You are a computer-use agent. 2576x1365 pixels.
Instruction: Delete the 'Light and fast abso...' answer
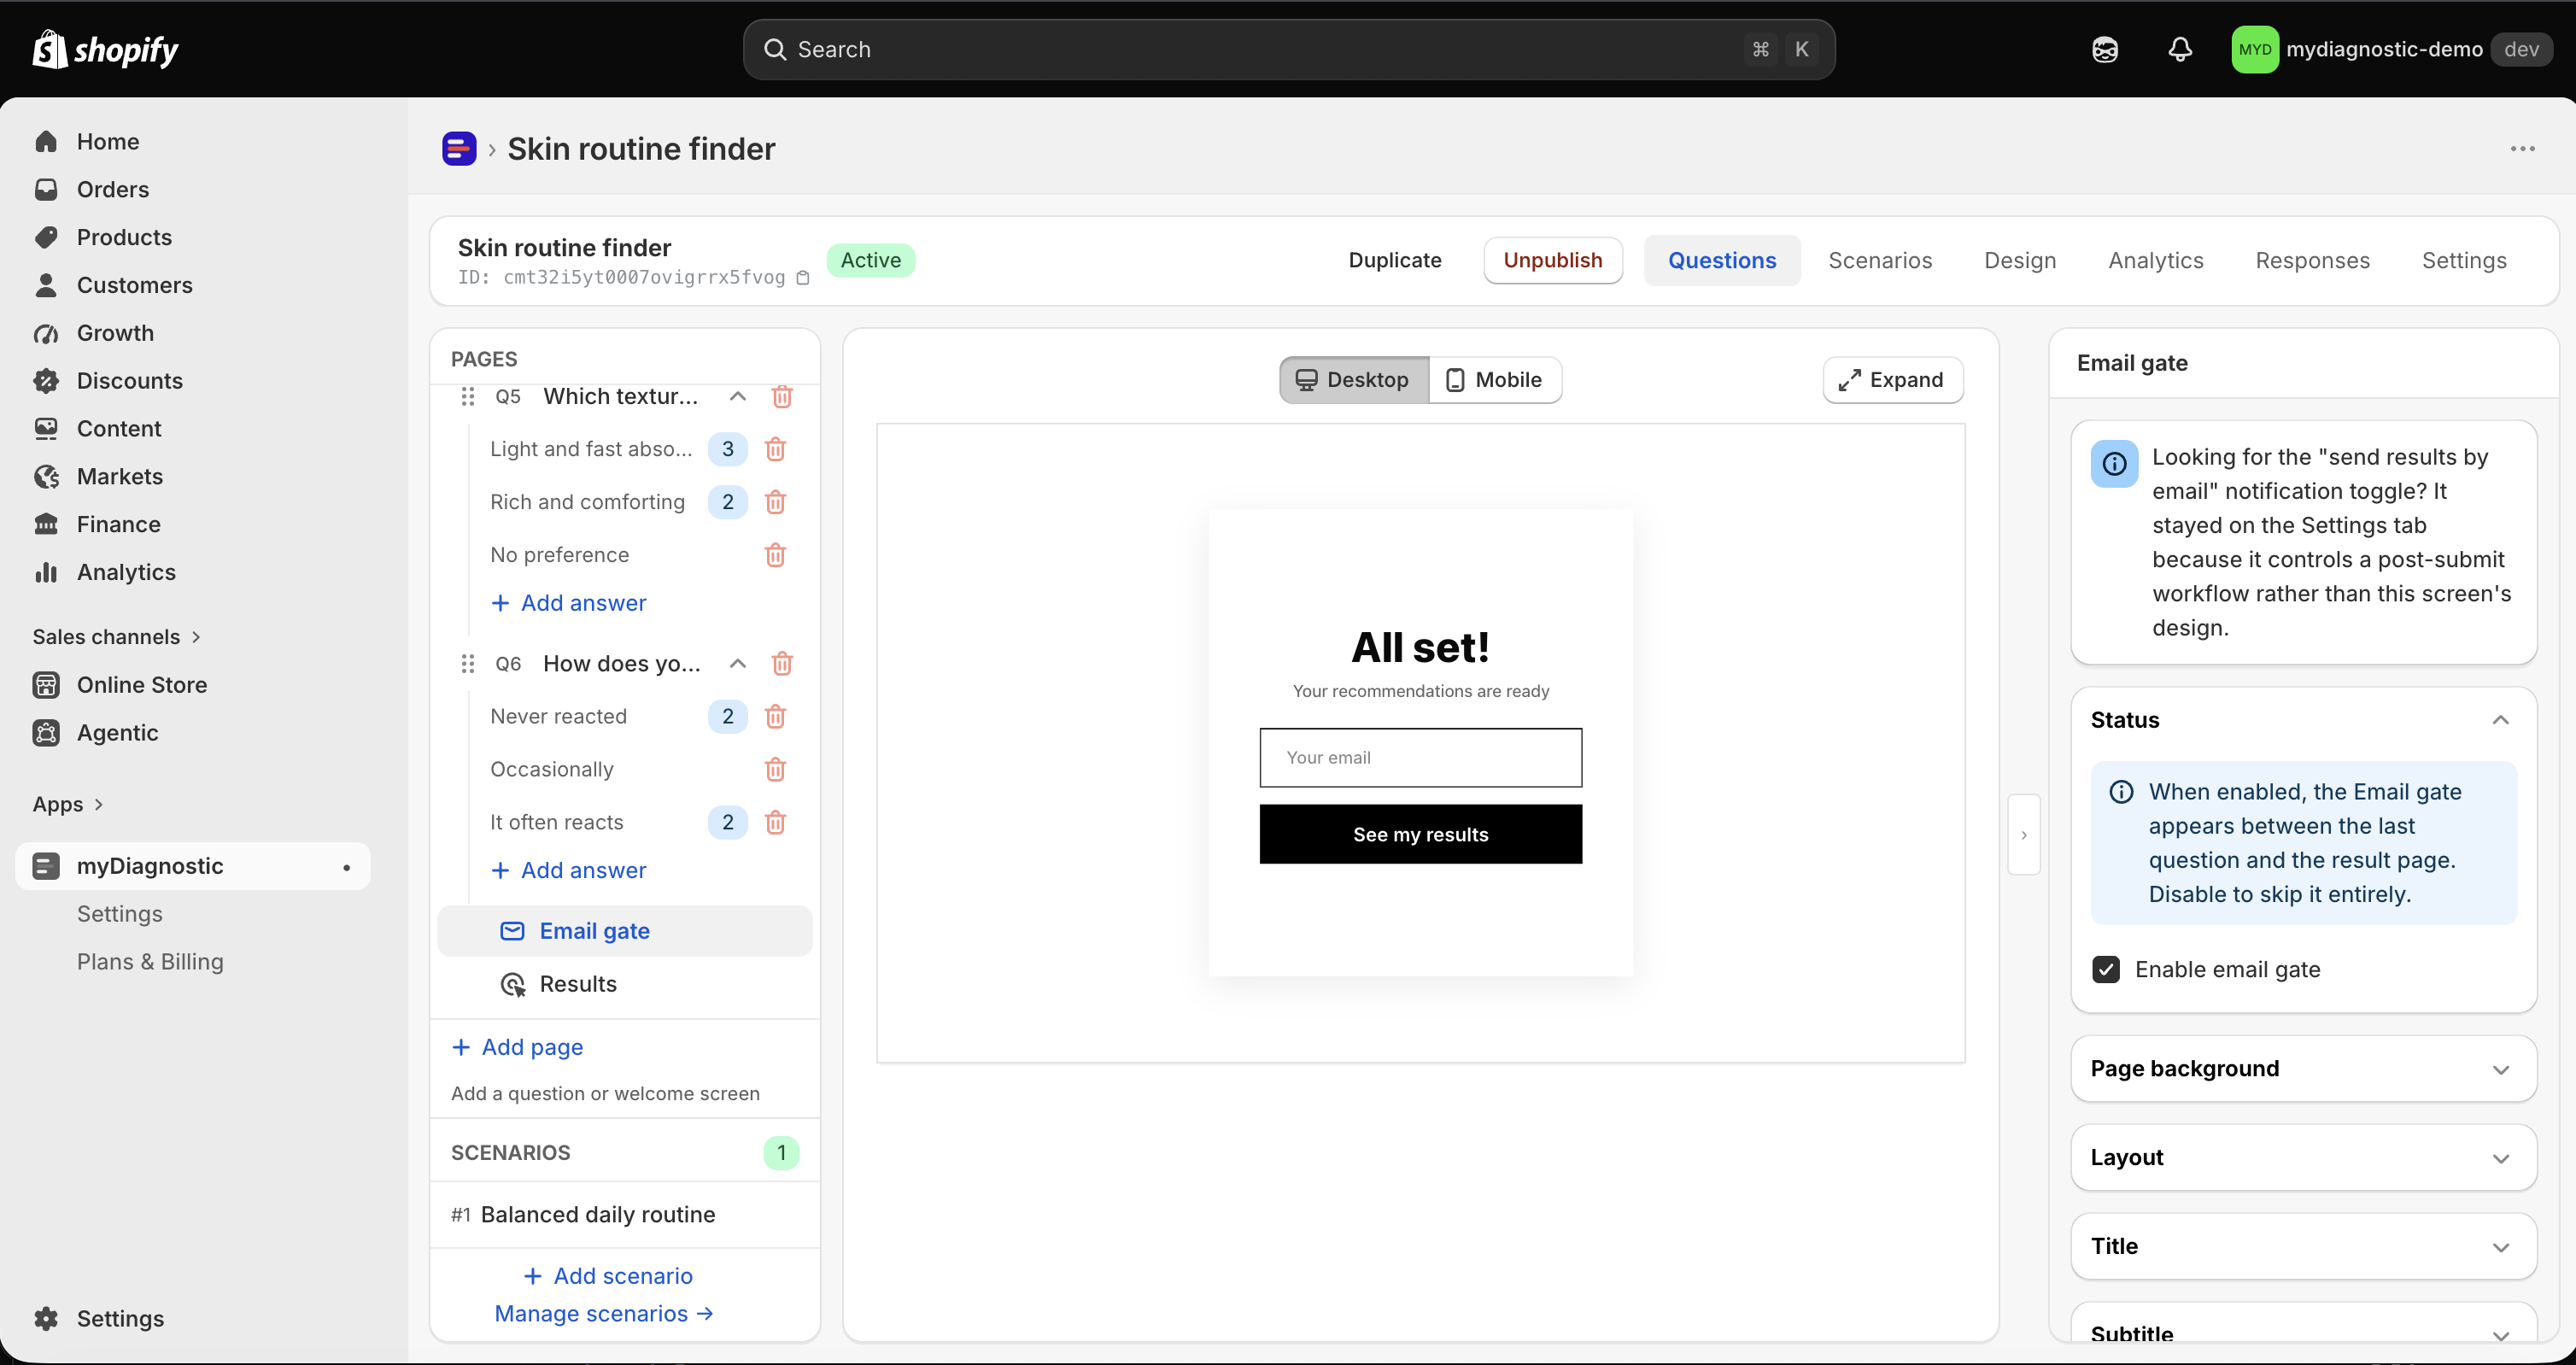click(775, 449)
